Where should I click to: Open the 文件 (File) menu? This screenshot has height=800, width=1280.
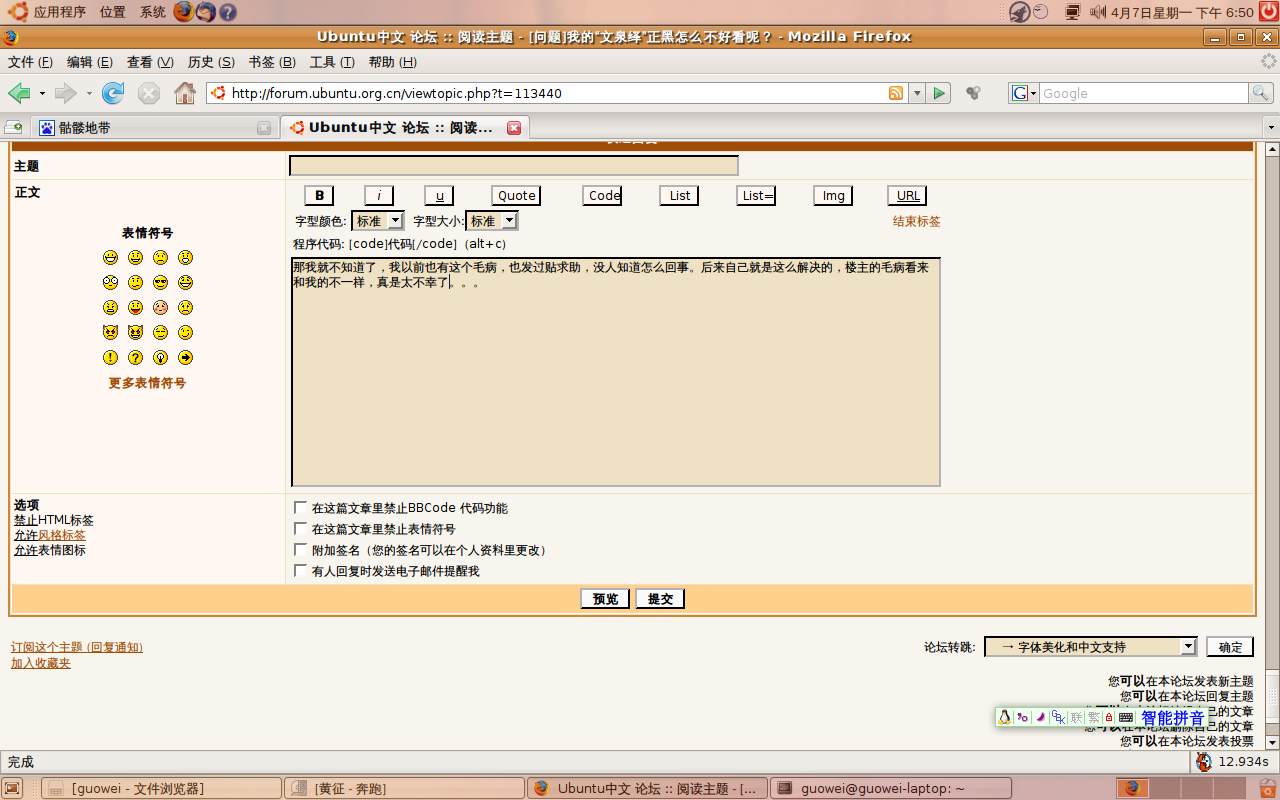[30, 62]
